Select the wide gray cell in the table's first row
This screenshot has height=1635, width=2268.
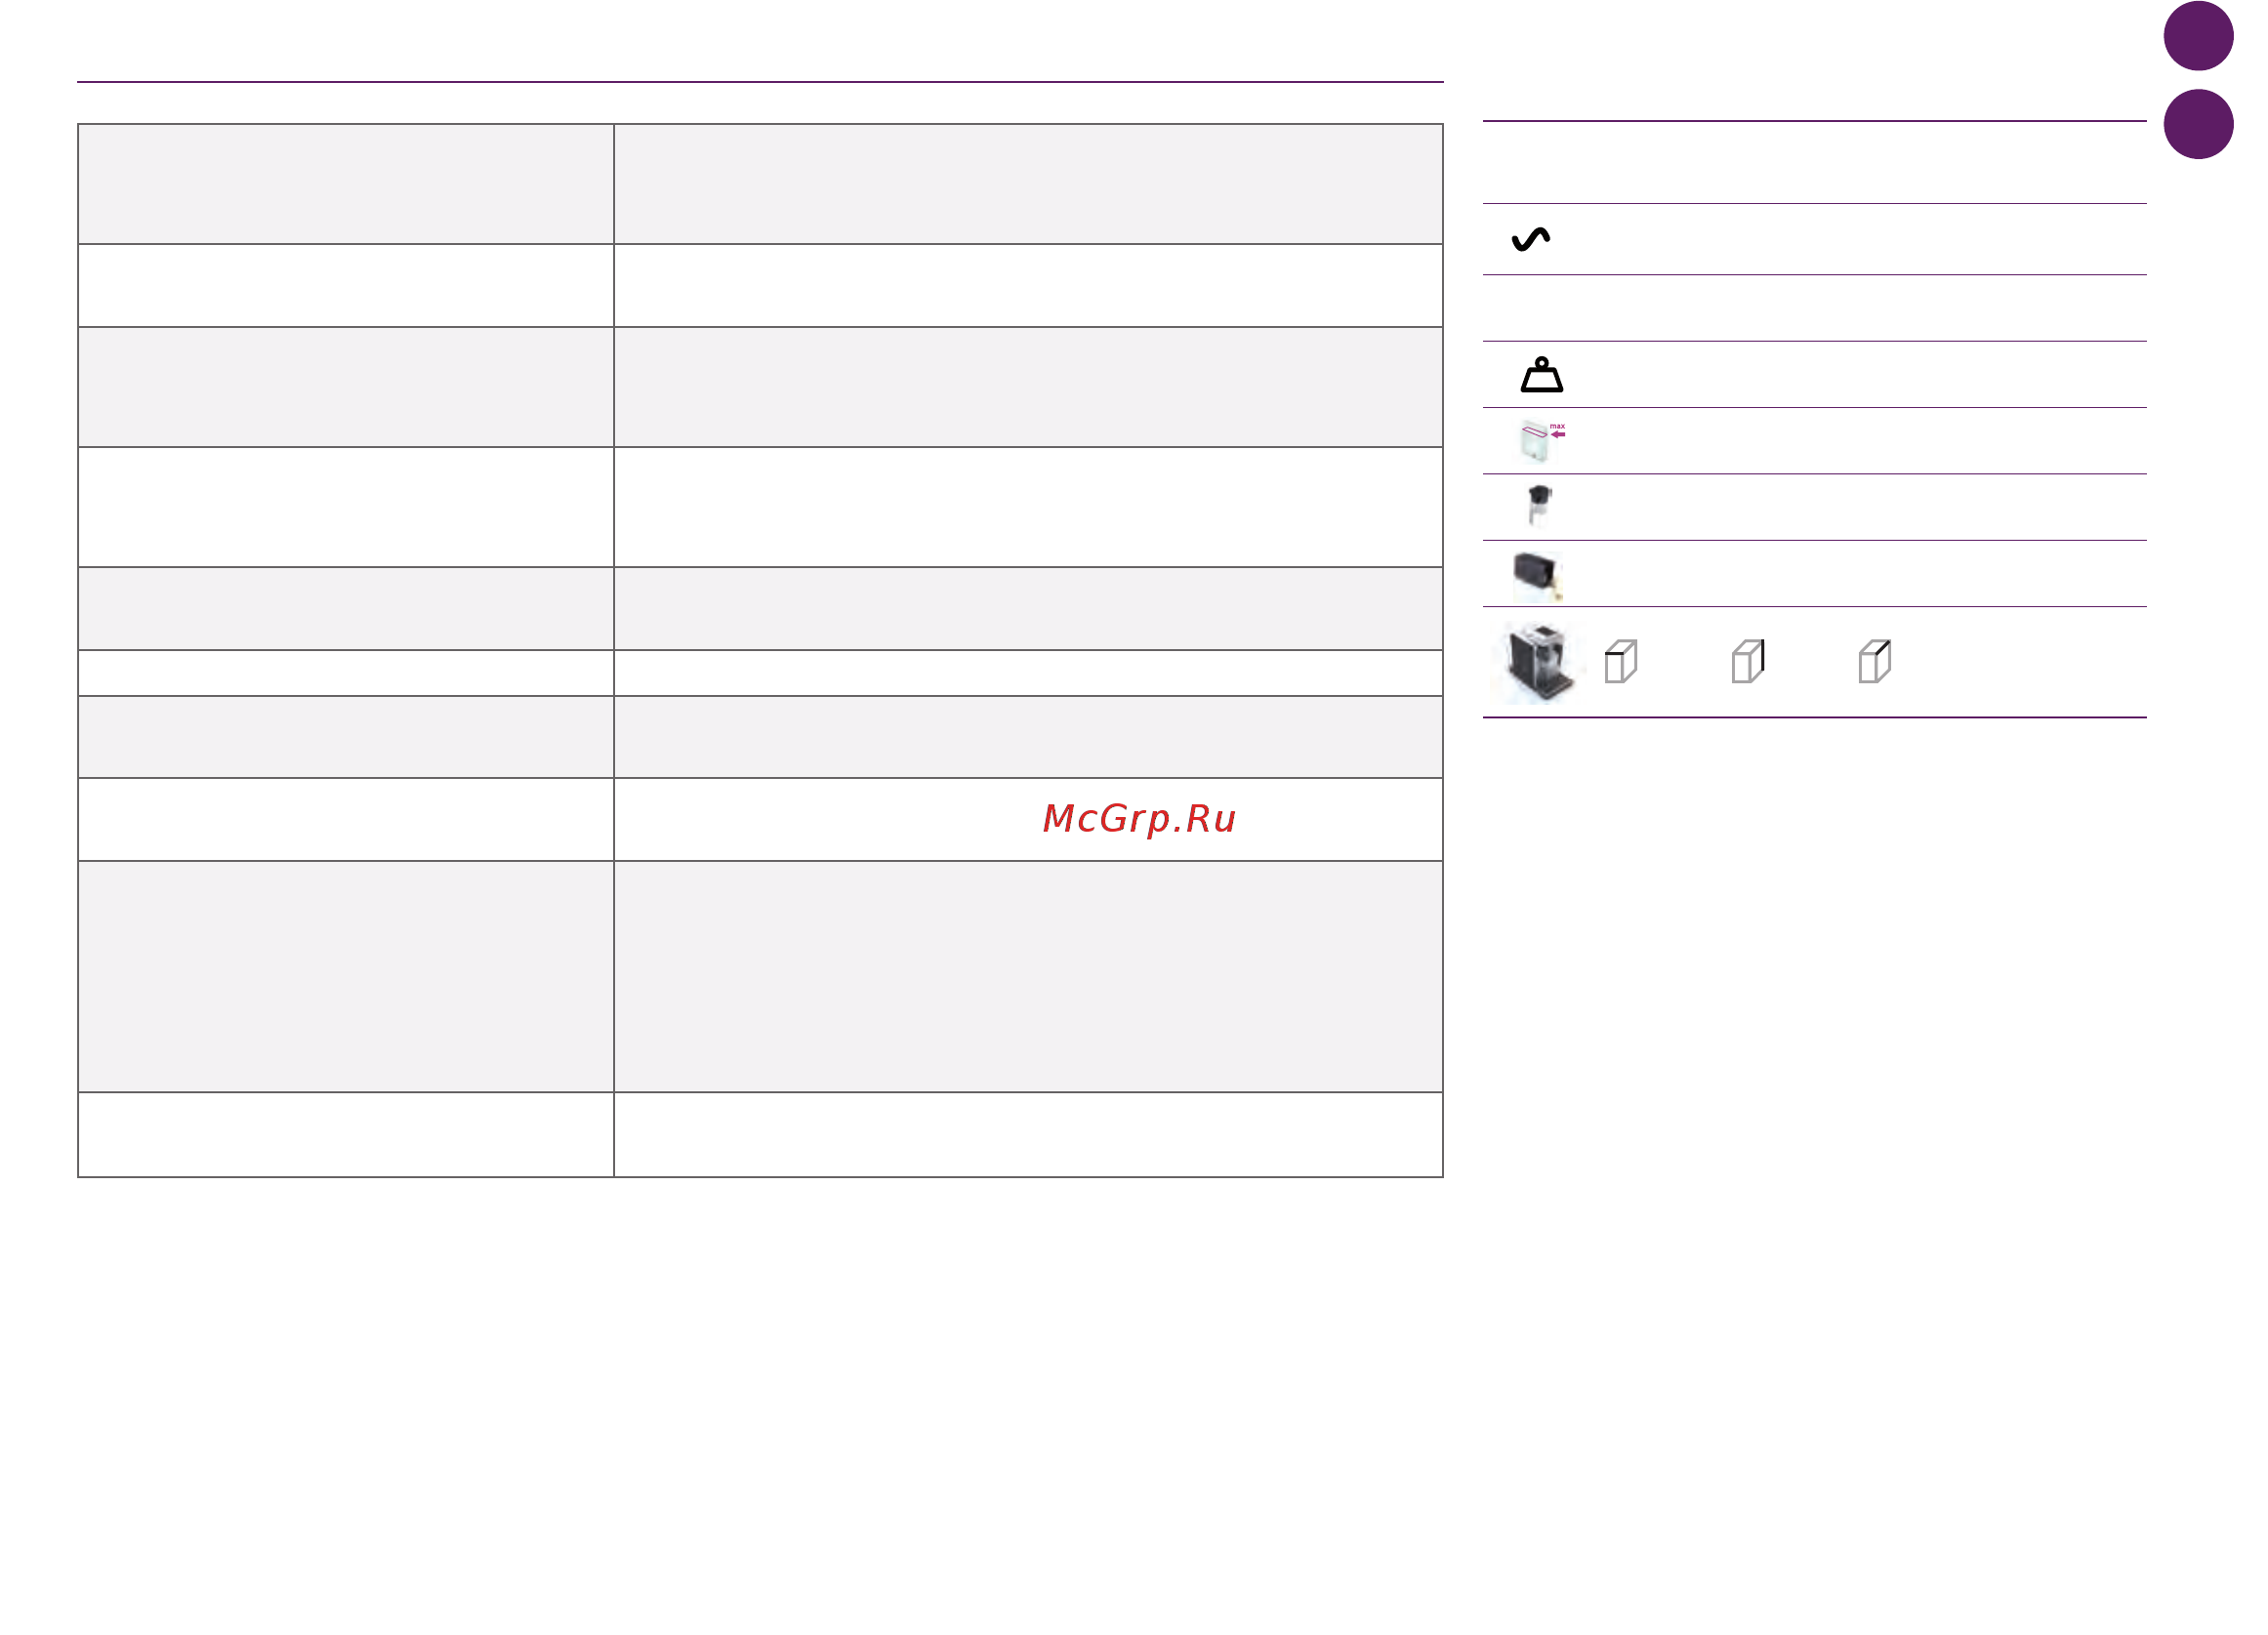1028,184
